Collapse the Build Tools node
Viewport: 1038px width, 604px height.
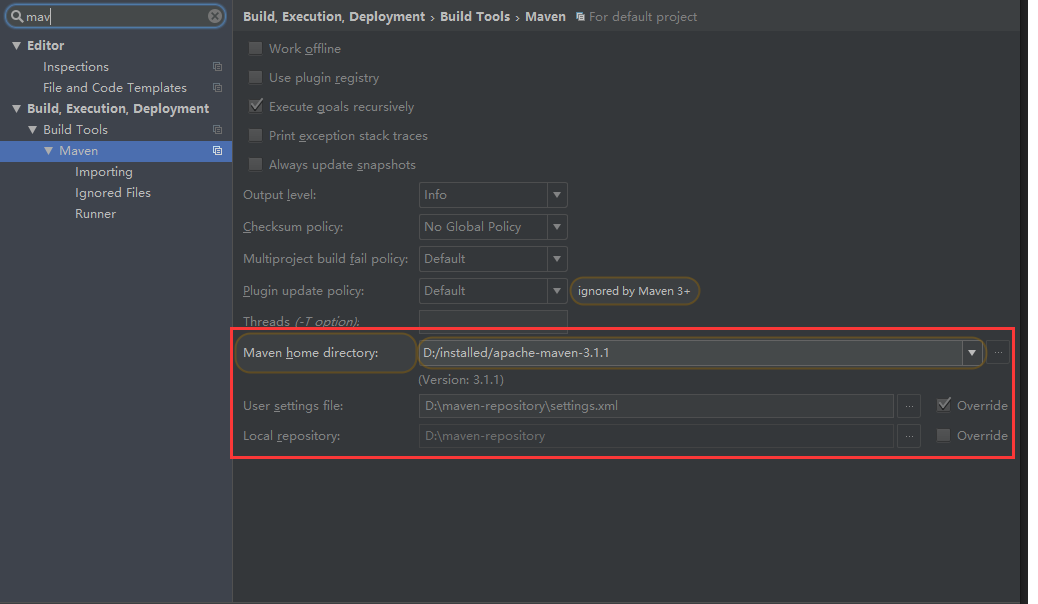tap(32, 130)
